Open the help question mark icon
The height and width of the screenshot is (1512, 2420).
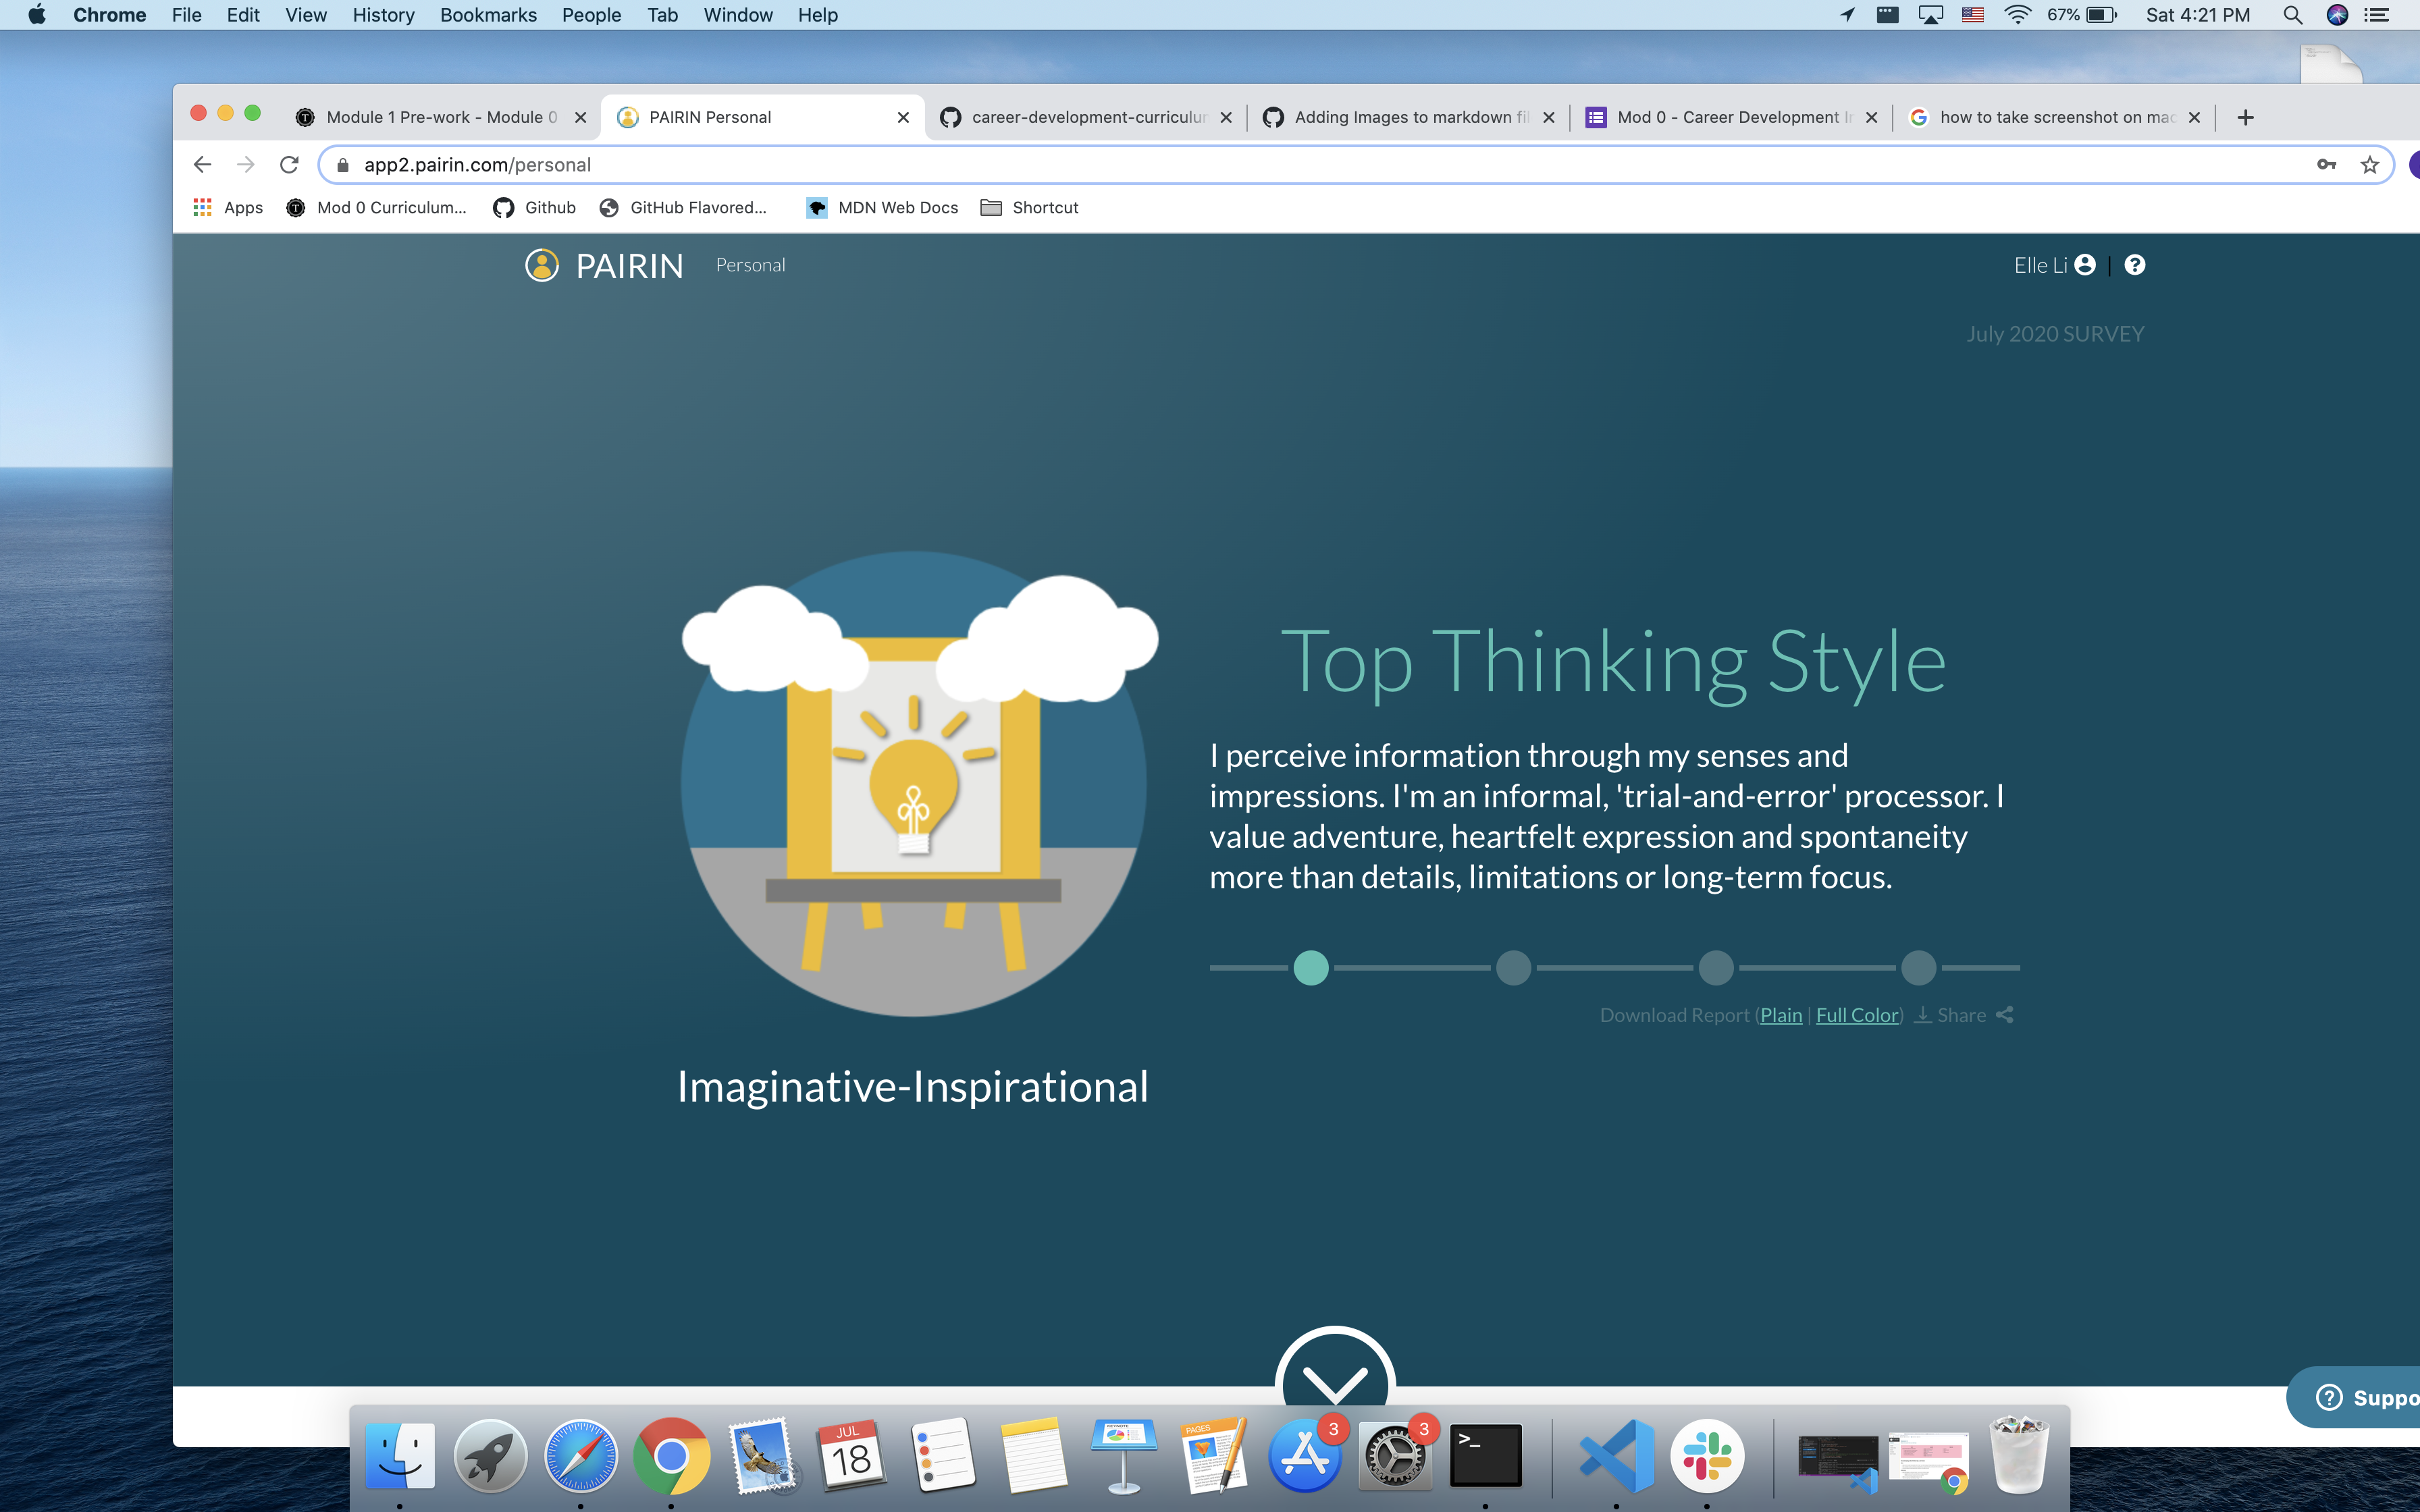tap(2134, 265)
